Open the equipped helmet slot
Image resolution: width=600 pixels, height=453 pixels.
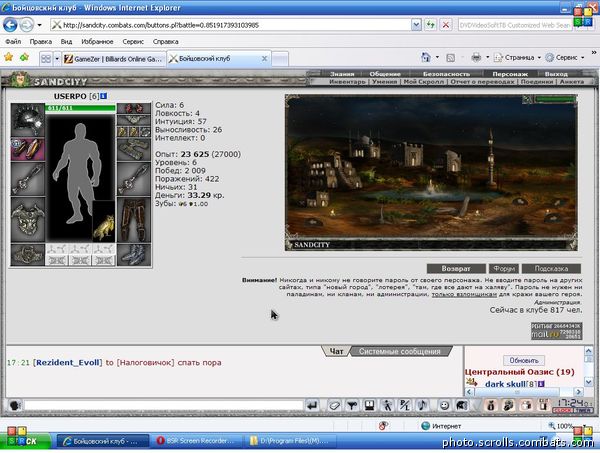pyautogui.click(x=28, y=119)
